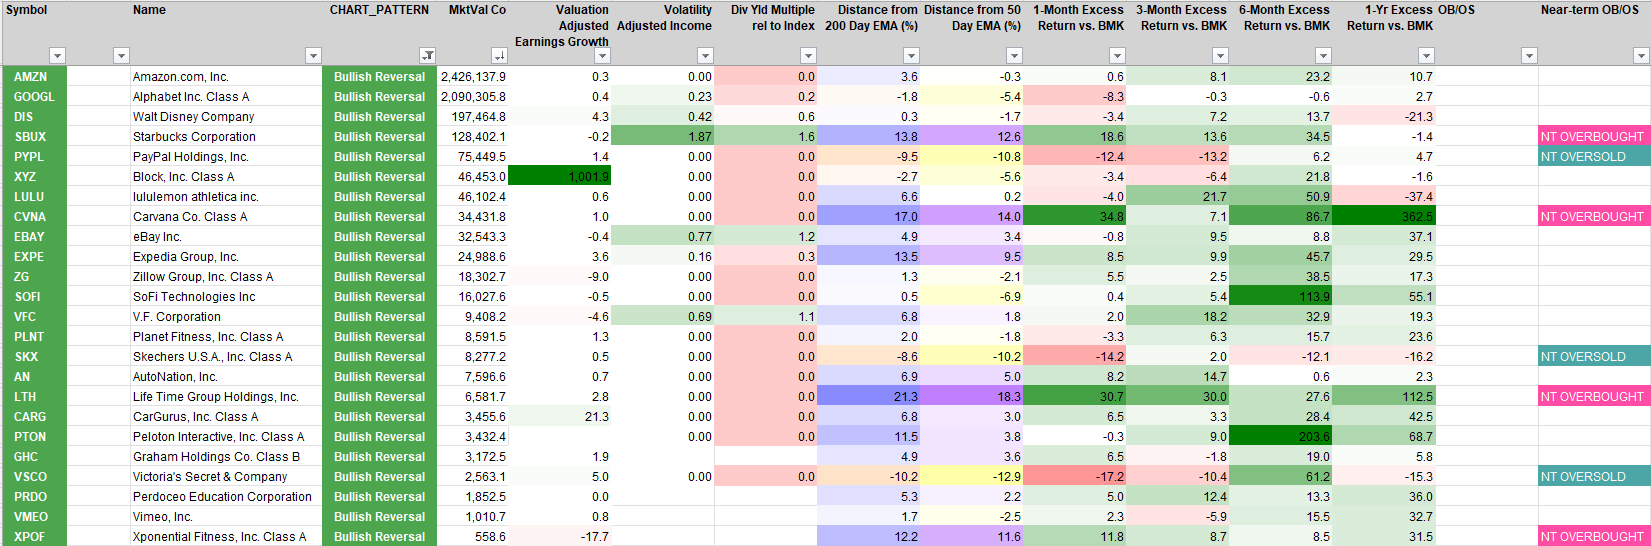
Task: Select the 1.87 volatility cell for SBUX
Action: [x=663, y=137]
